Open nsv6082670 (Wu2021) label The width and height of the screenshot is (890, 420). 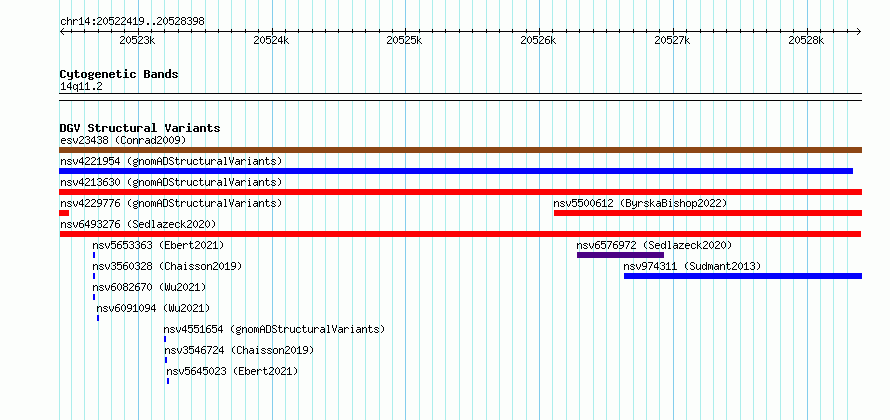[149, 287]
